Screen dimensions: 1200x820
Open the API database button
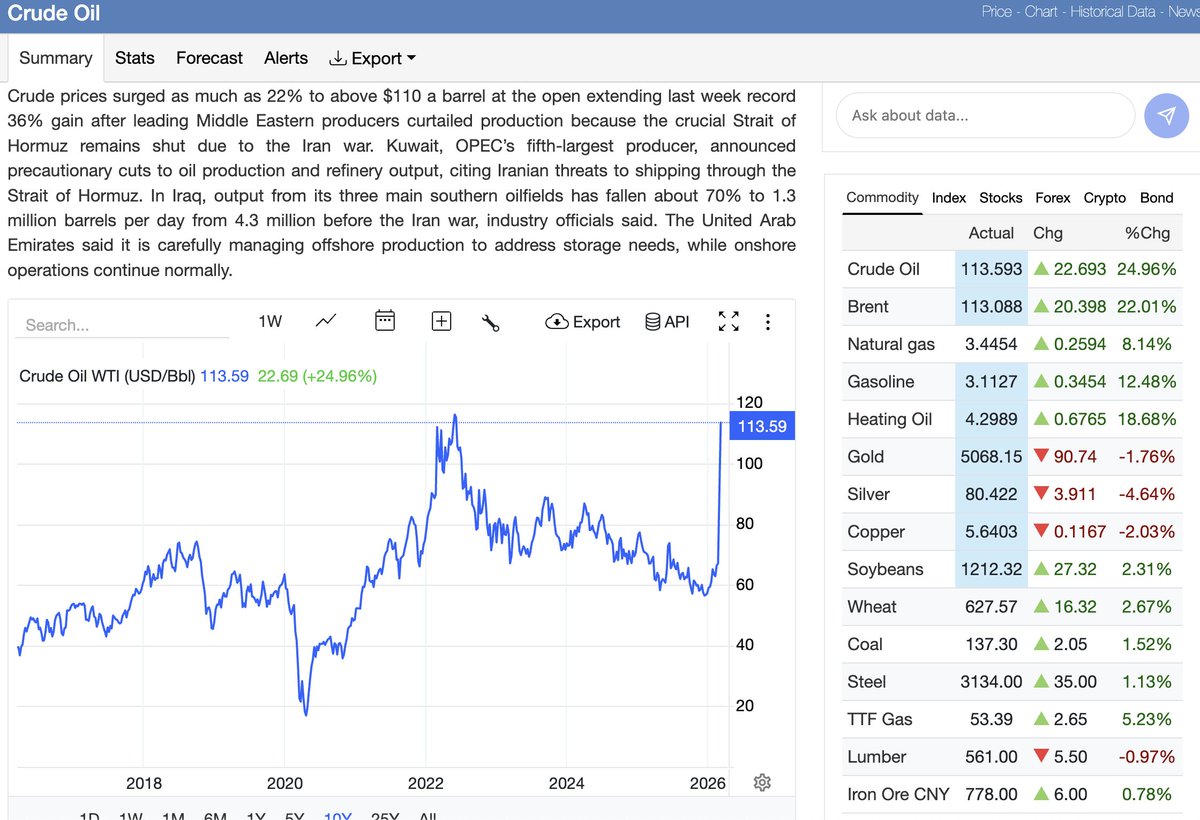[x=667, y=322]
